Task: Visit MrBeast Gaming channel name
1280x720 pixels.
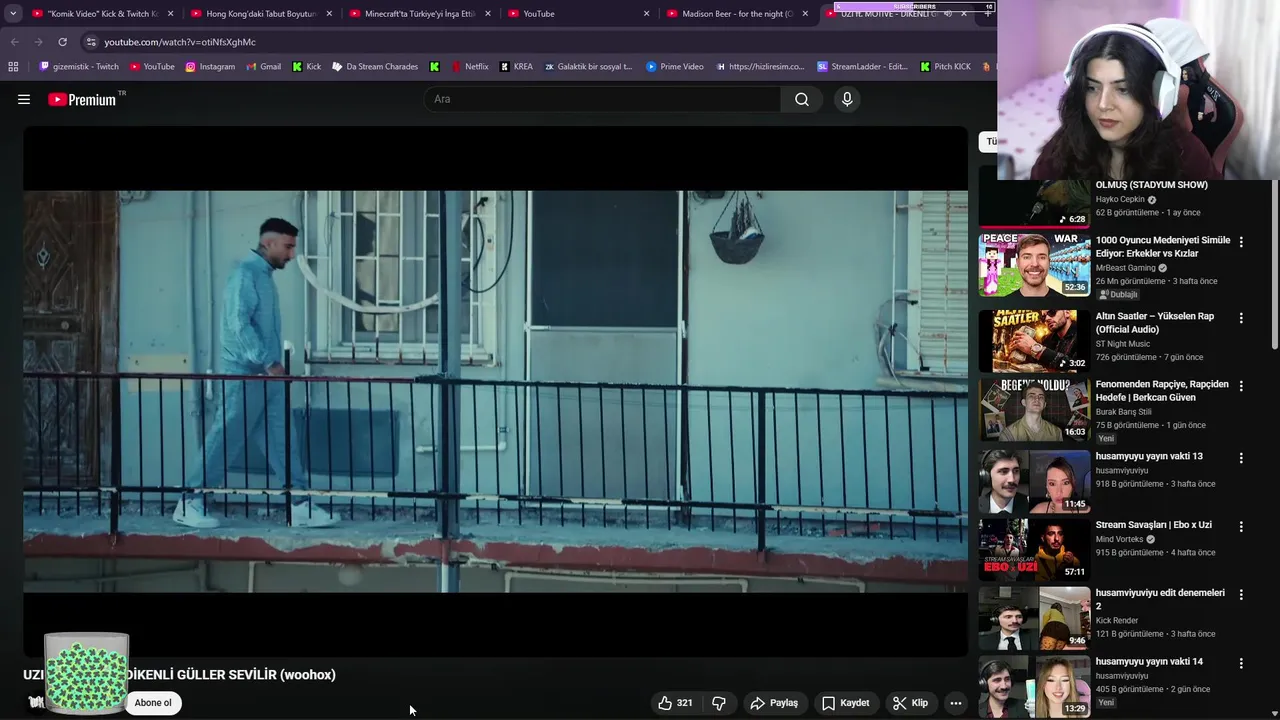Action: [x=1125, y=268]
